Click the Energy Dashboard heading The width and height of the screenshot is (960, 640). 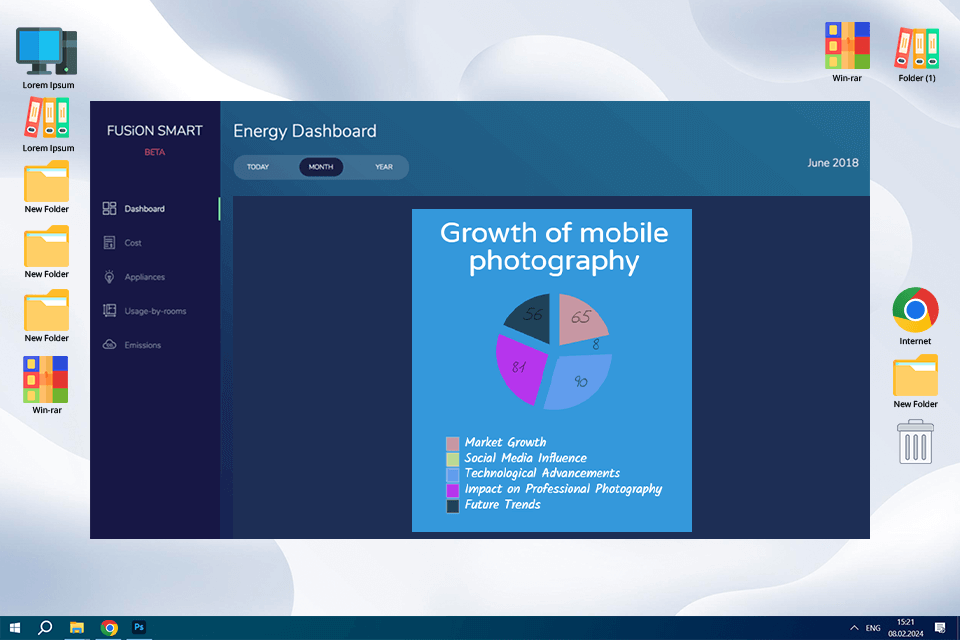click(305, 131)
